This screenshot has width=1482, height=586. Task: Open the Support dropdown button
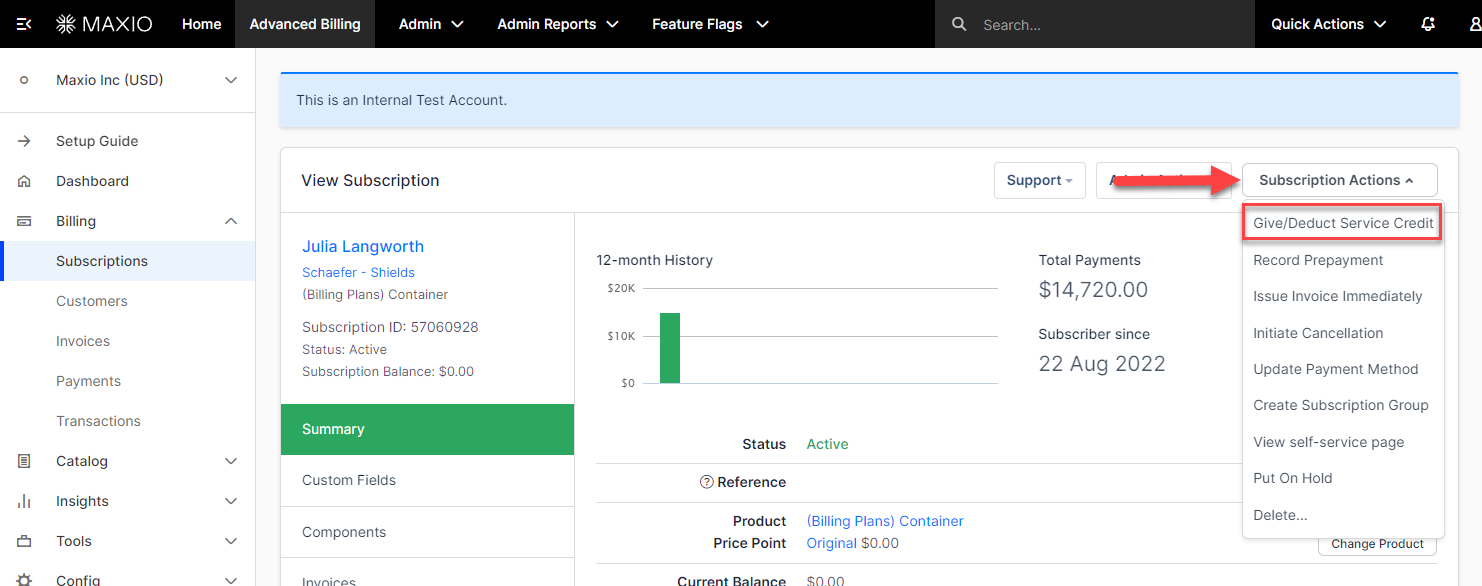[1039, 180]
